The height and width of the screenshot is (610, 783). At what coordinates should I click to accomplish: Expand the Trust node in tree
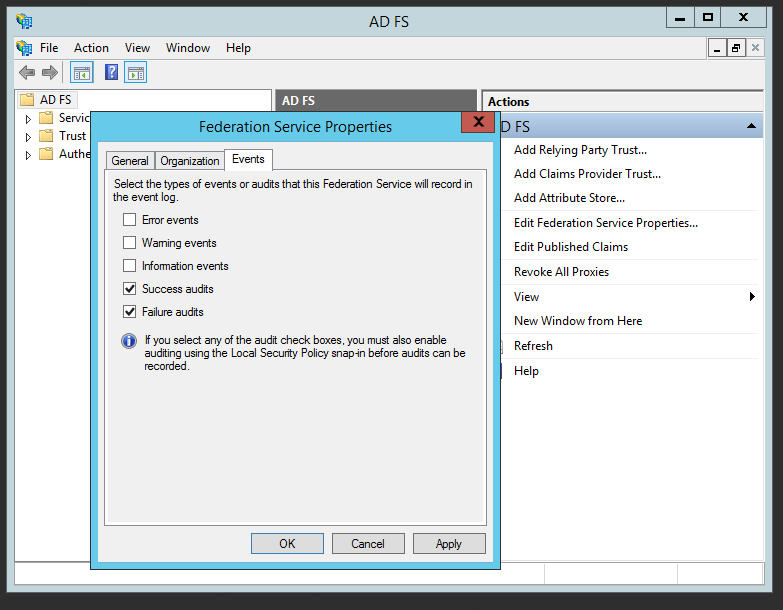28,137
